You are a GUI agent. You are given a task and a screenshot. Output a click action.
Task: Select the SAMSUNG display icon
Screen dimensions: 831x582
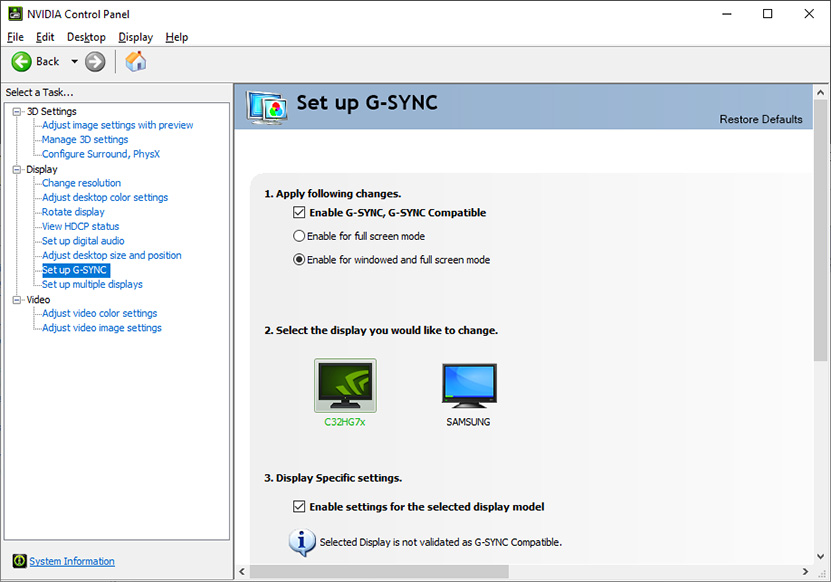pos(469,385)
